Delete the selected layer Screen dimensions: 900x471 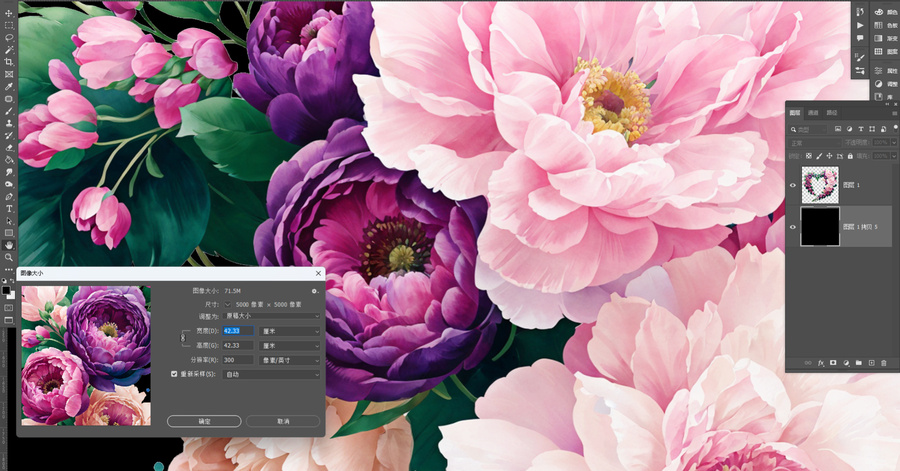(x=884, y=363)
